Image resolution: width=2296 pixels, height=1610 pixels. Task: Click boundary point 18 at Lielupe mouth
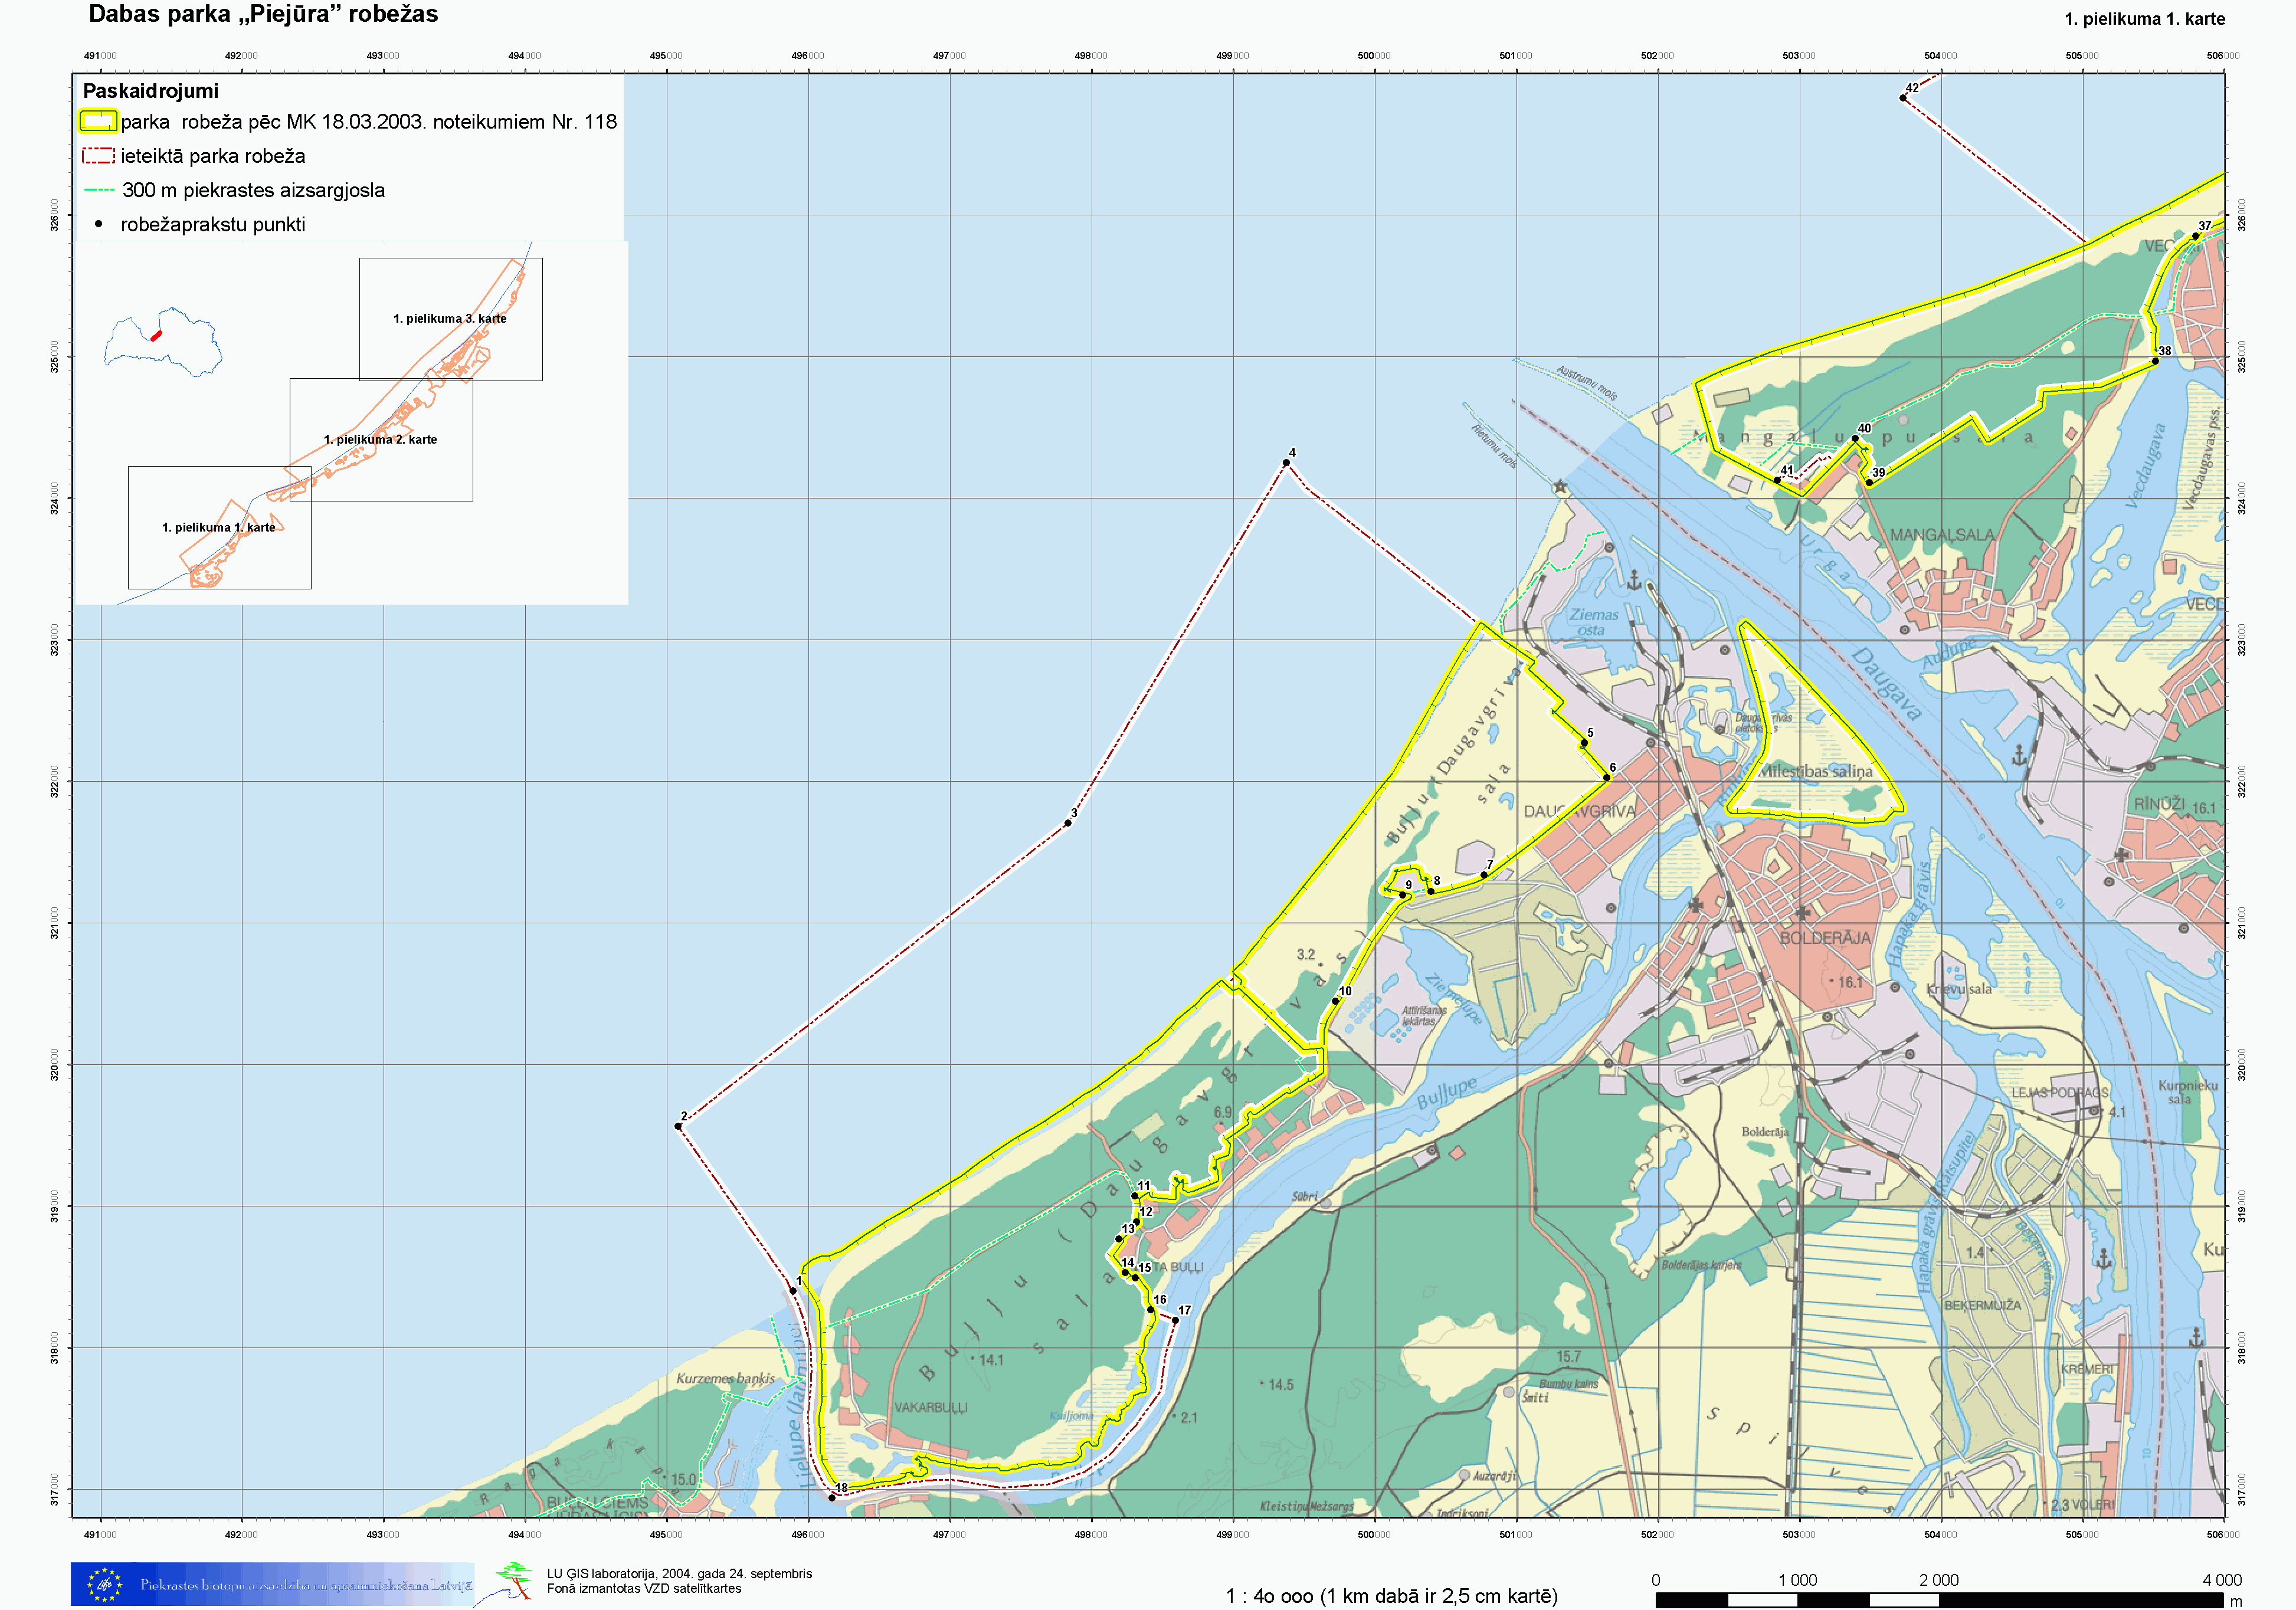pyautogui.click(x=832, y=1498)
